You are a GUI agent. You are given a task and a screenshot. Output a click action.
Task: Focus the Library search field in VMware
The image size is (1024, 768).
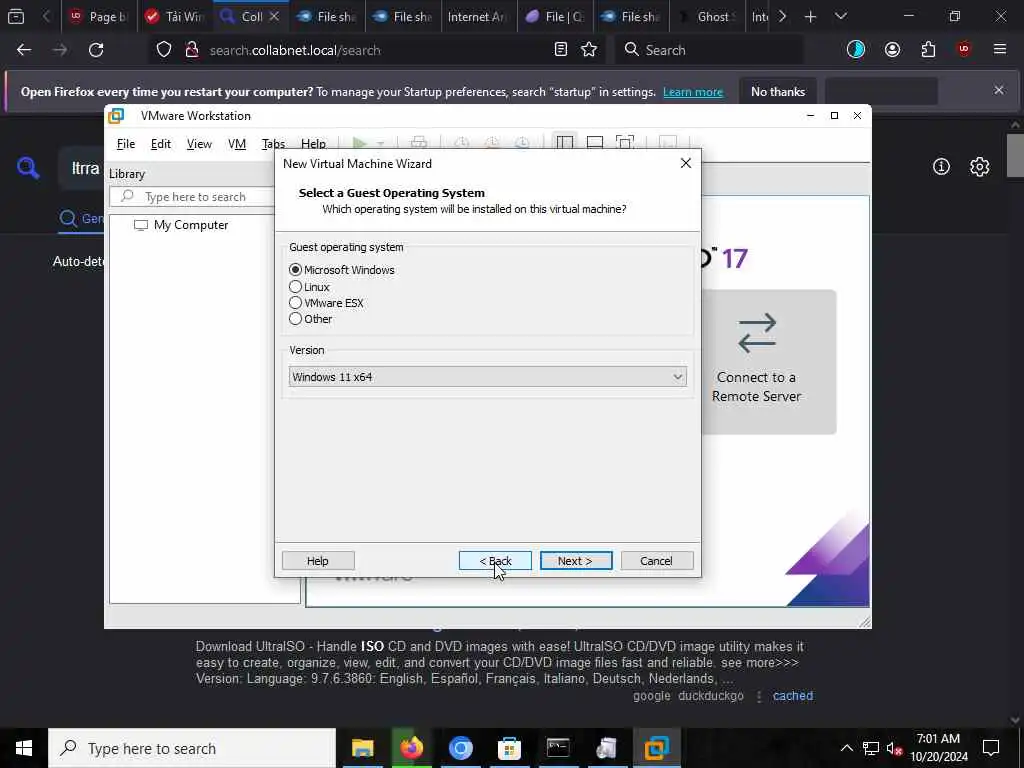pyautogui.click(x=193, y=197)
